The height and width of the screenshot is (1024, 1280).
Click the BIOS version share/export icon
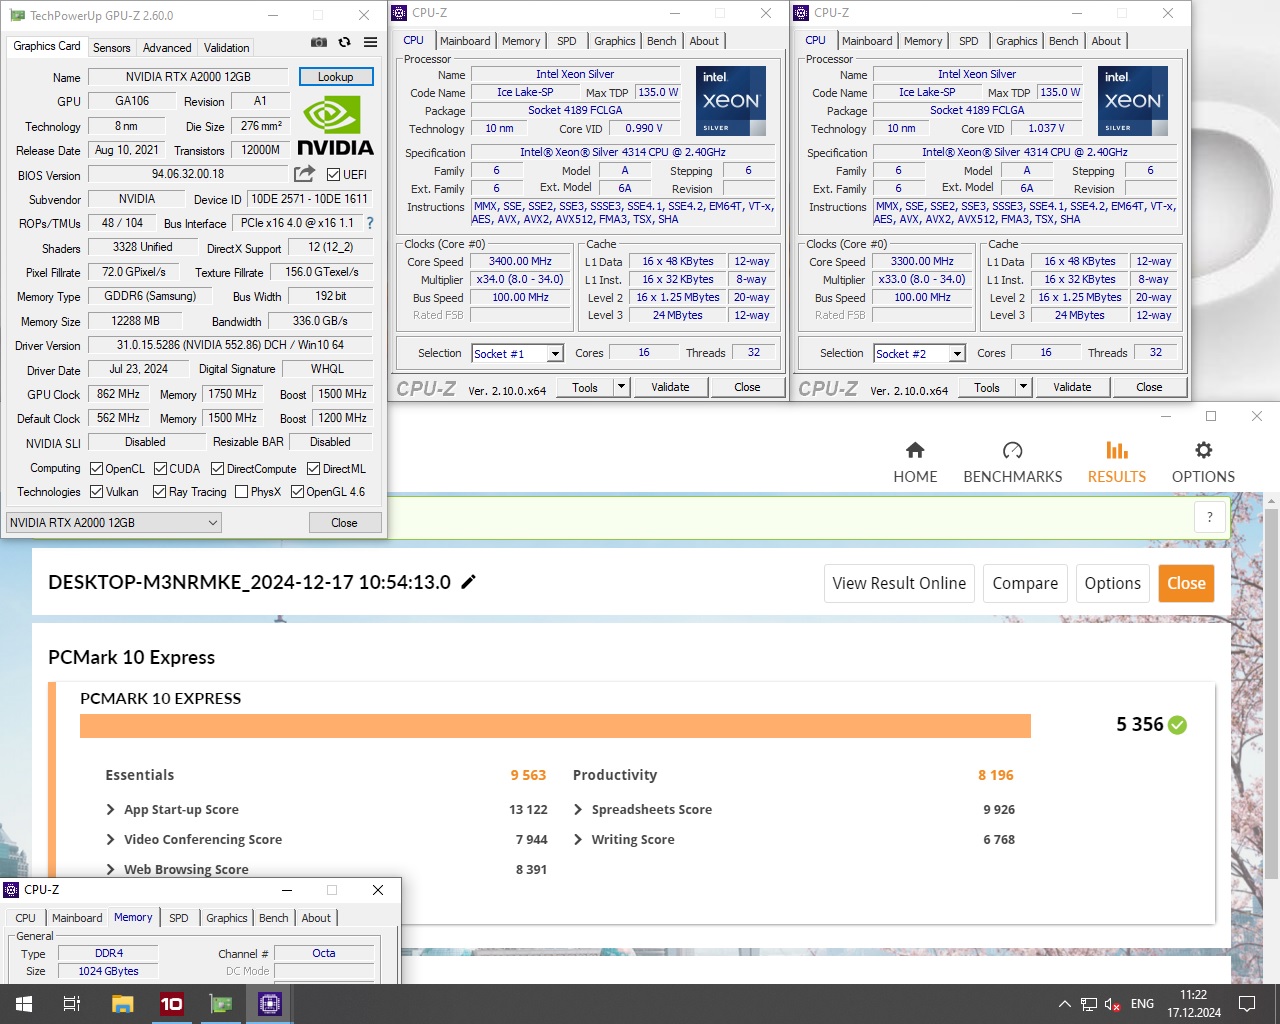click(x=304, y=174)
